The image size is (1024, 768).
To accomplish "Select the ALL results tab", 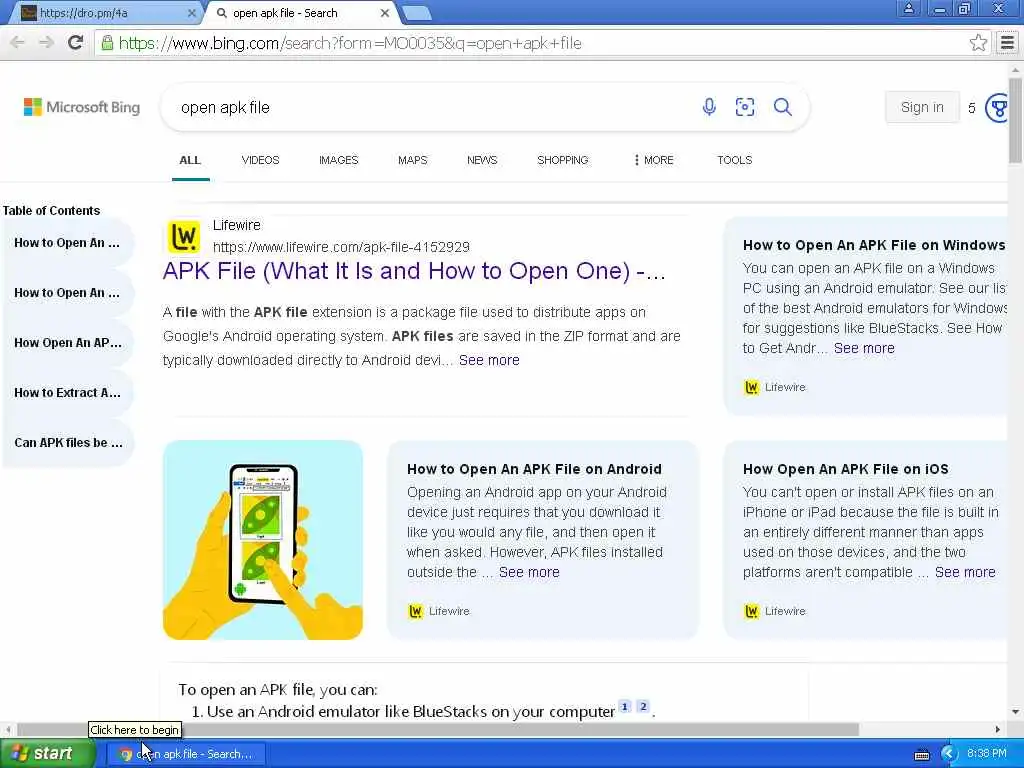I will 190,160.
